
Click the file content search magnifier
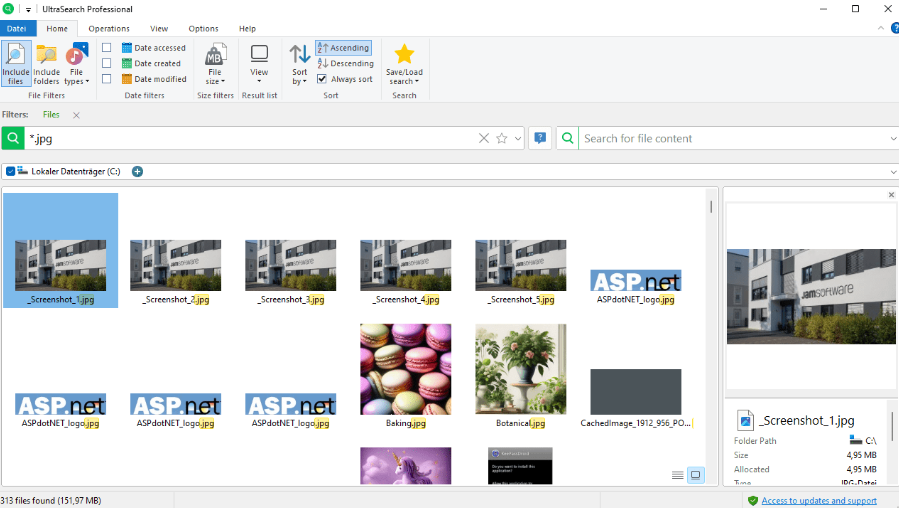(567, 138)
